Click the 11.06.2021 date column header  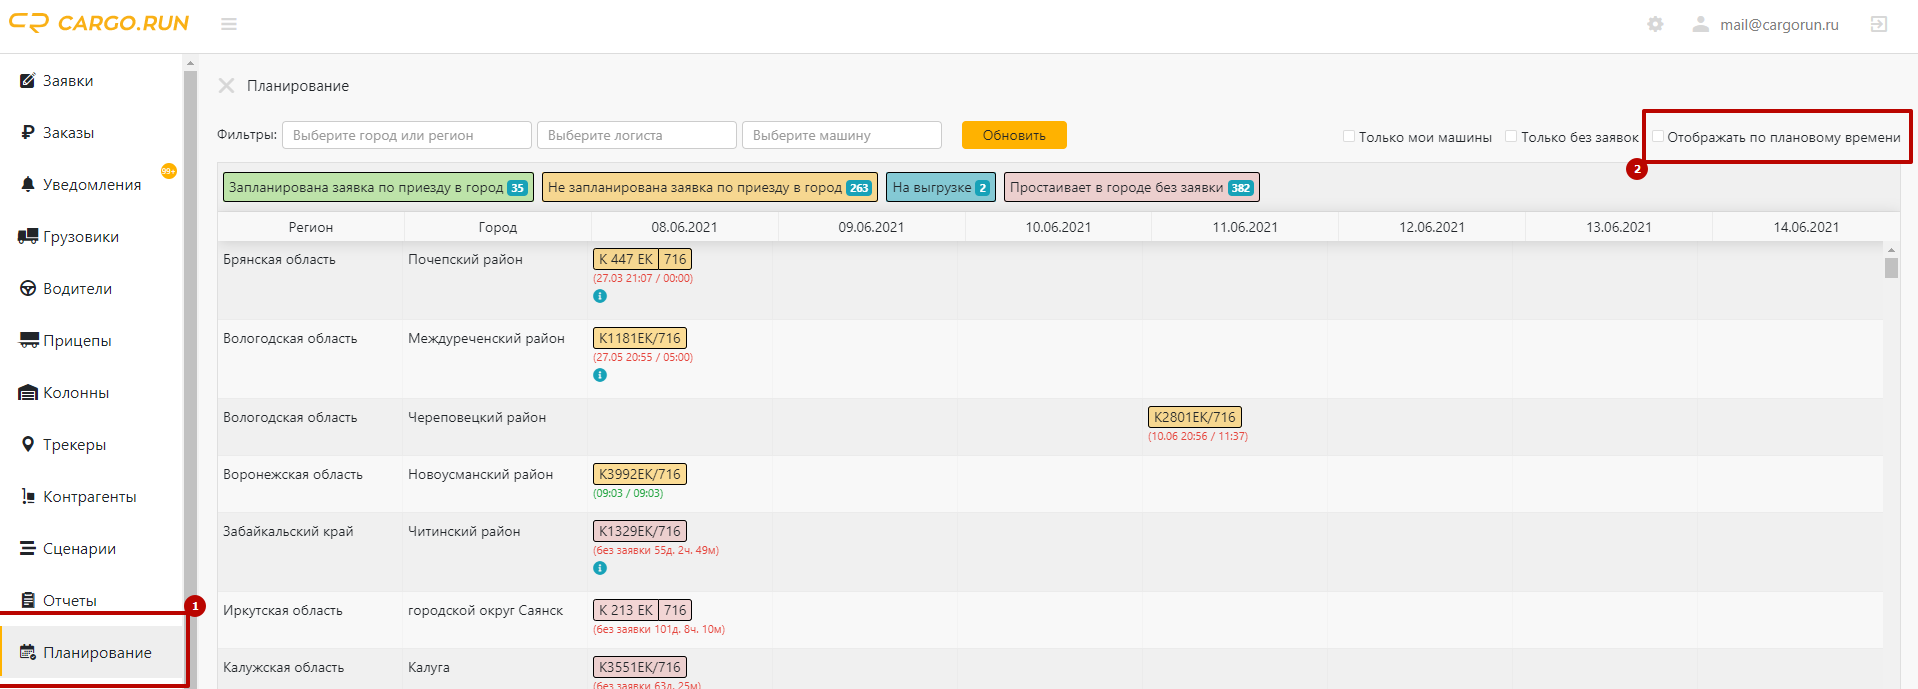coord(1245,227)
